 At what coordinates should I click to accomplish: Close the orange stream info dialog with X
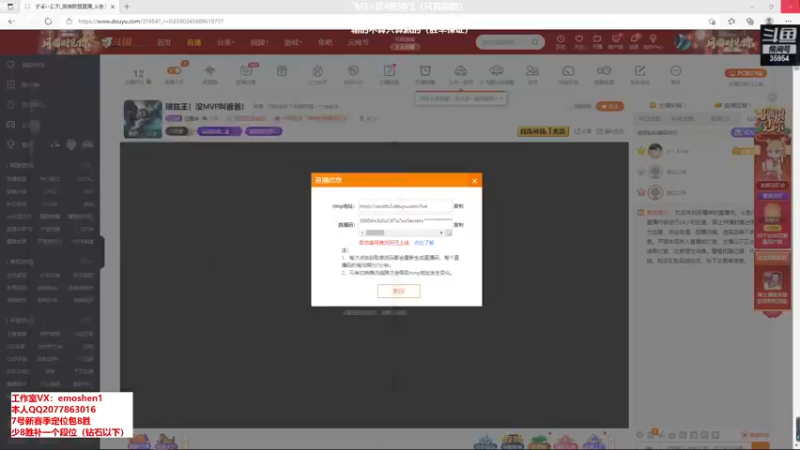tap(474, 181)
